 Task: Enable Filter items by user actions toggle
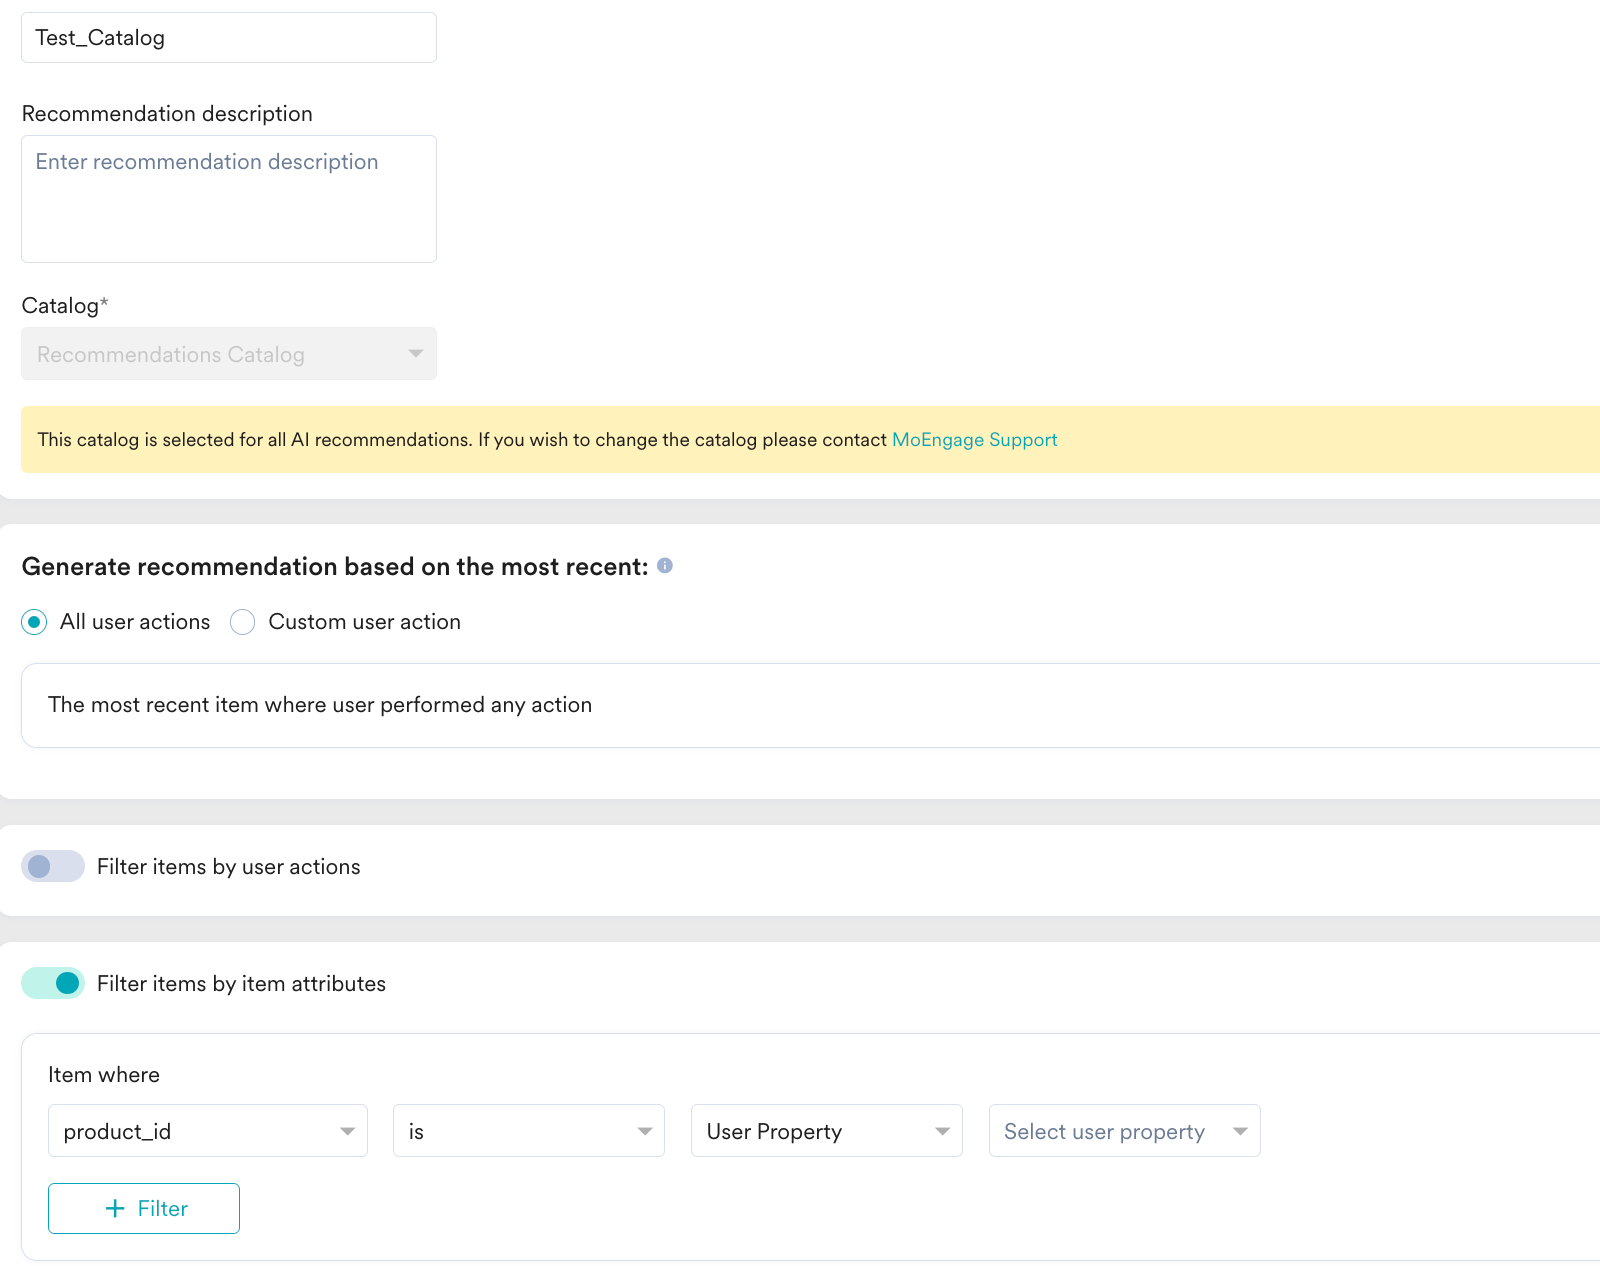coord(53,866)
